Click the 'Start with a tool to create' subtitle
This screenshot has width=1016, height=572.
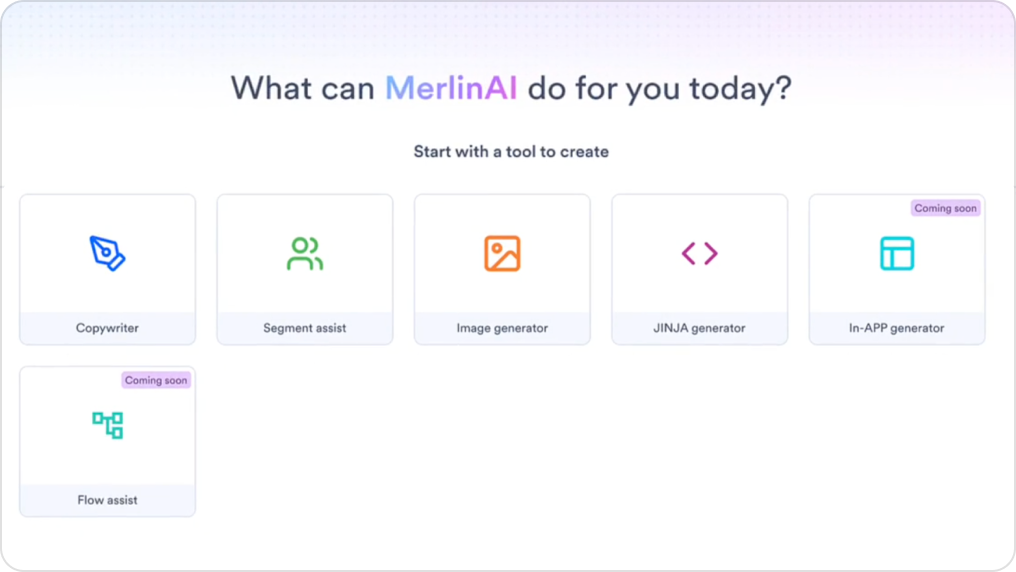(x=511, y=152)
